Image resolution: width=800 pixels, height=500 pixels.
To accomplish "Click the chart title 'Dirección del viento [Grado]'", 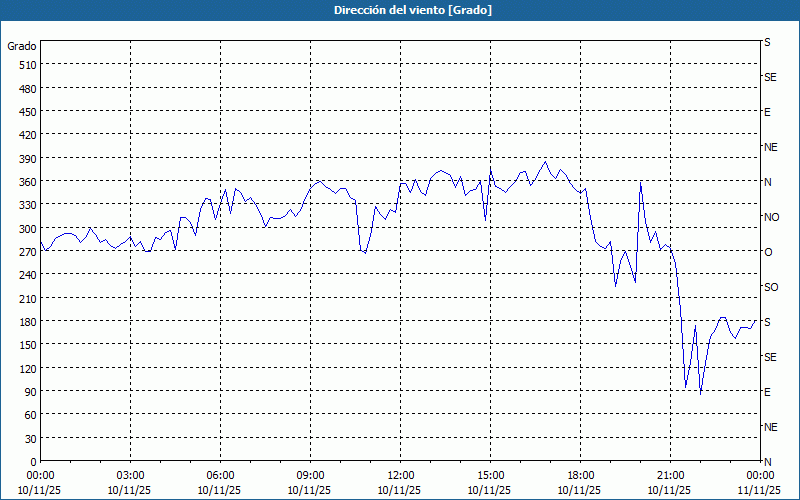I will click(399, 10).
